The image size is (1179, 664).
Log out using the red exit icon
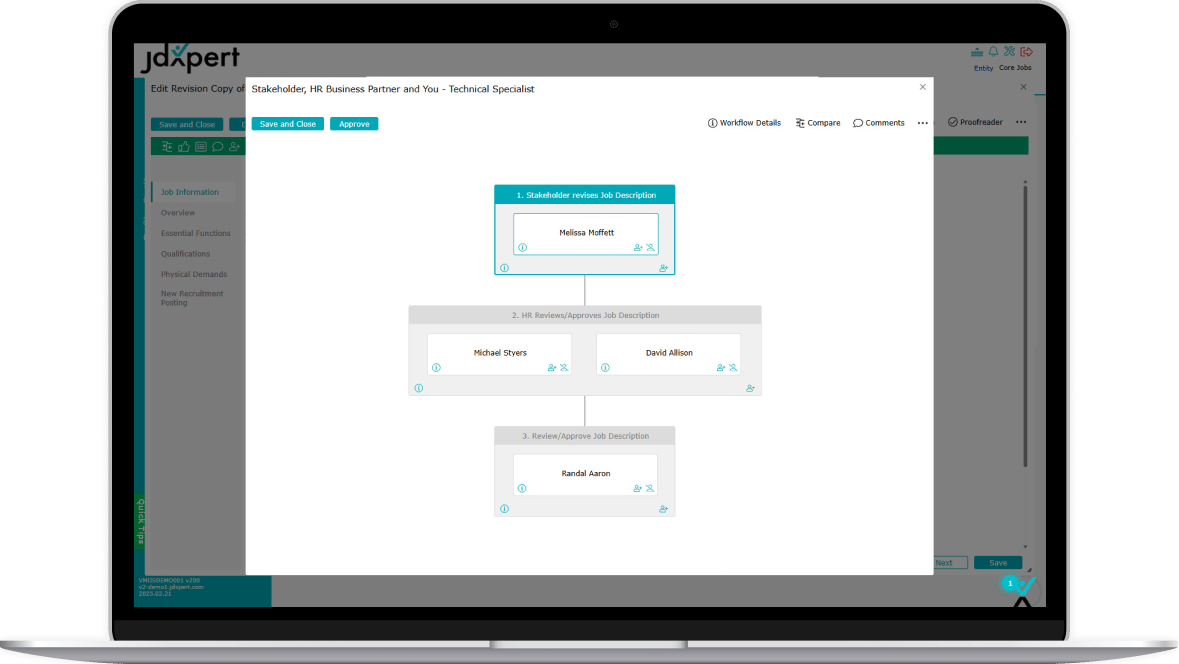tap(1025, 50)
